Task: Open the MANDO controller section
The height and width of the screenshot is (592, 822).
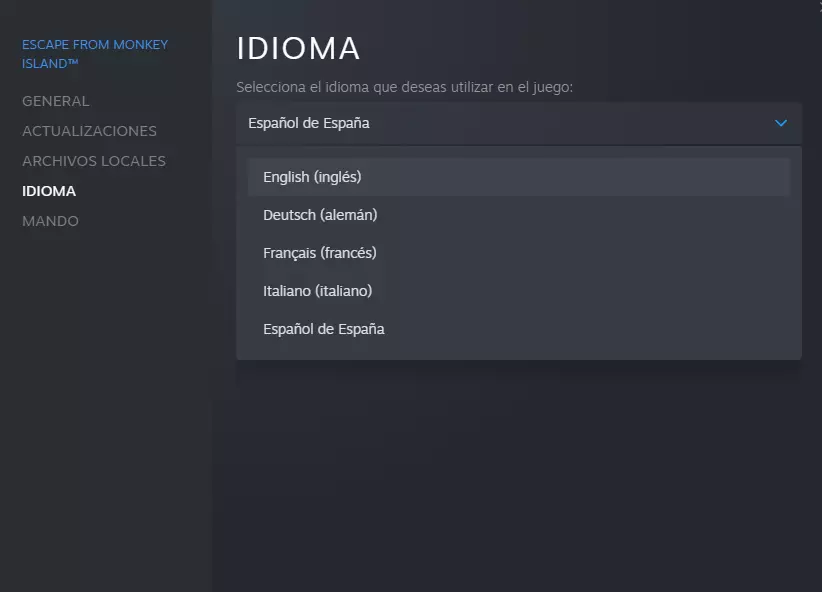Action: tap(50, 221)
